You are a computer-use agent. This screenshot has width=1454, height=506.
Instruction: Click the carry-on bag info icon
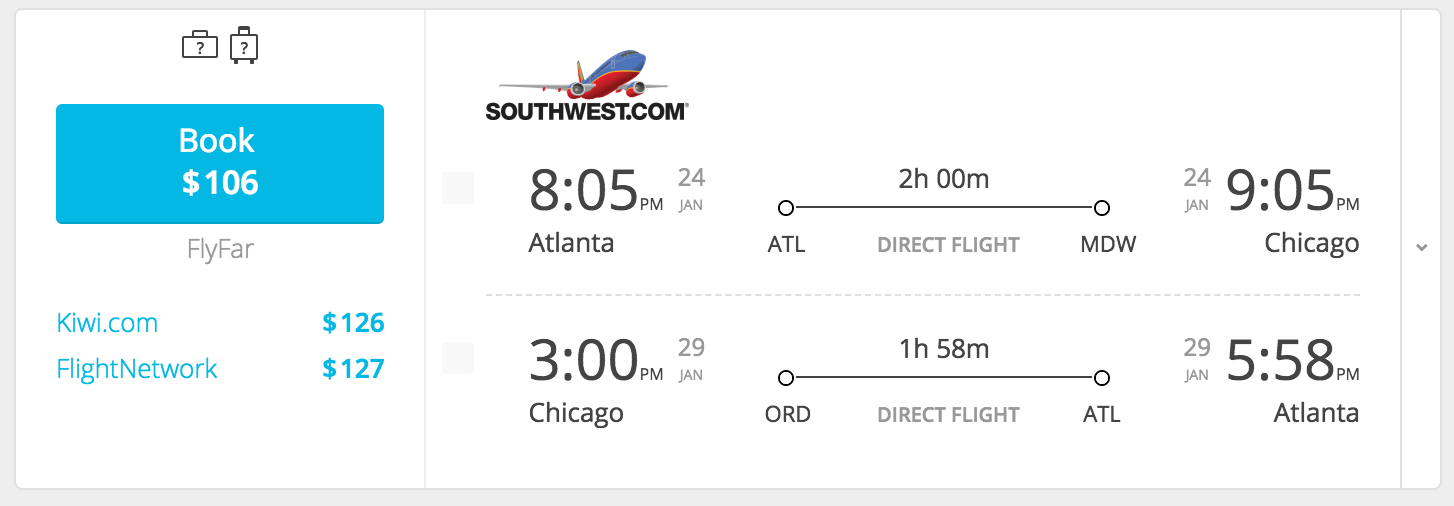(x=199, y=46)
